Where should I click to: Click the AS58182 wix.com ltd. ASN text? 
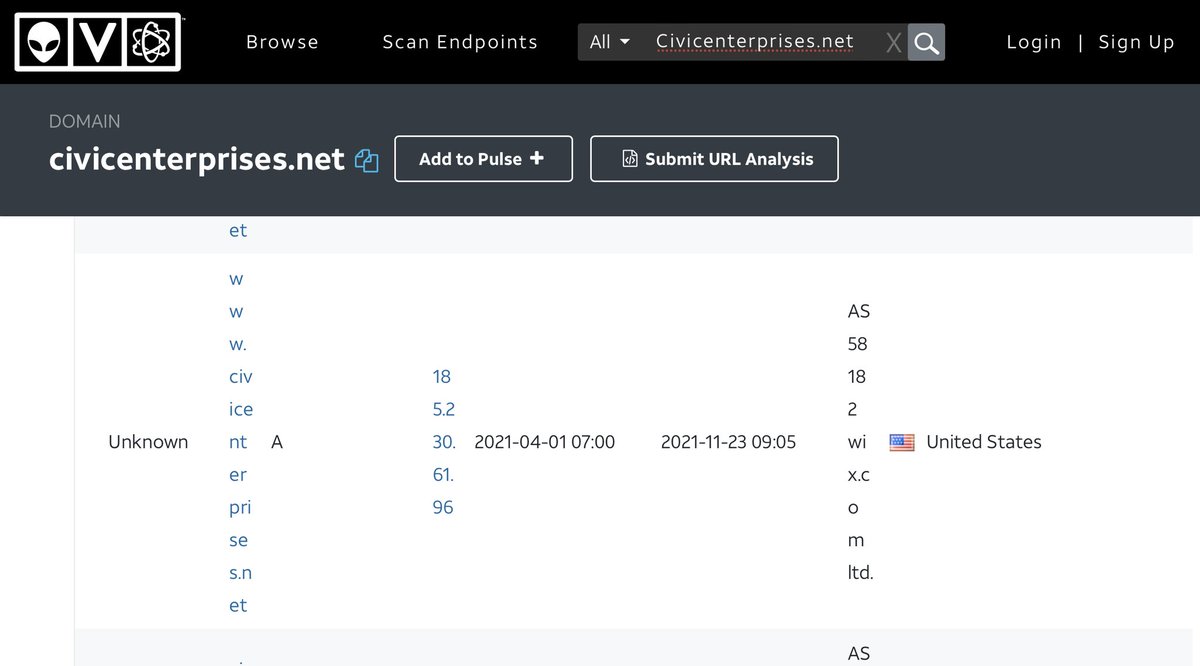point(858,442)
